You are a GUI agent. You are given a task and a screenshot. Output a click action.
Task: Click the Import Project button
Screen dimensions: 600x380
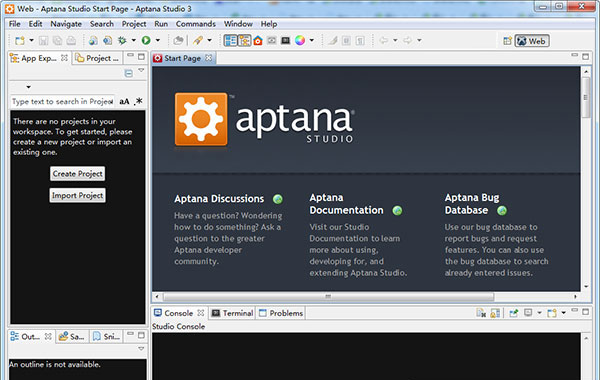point(78,196)
